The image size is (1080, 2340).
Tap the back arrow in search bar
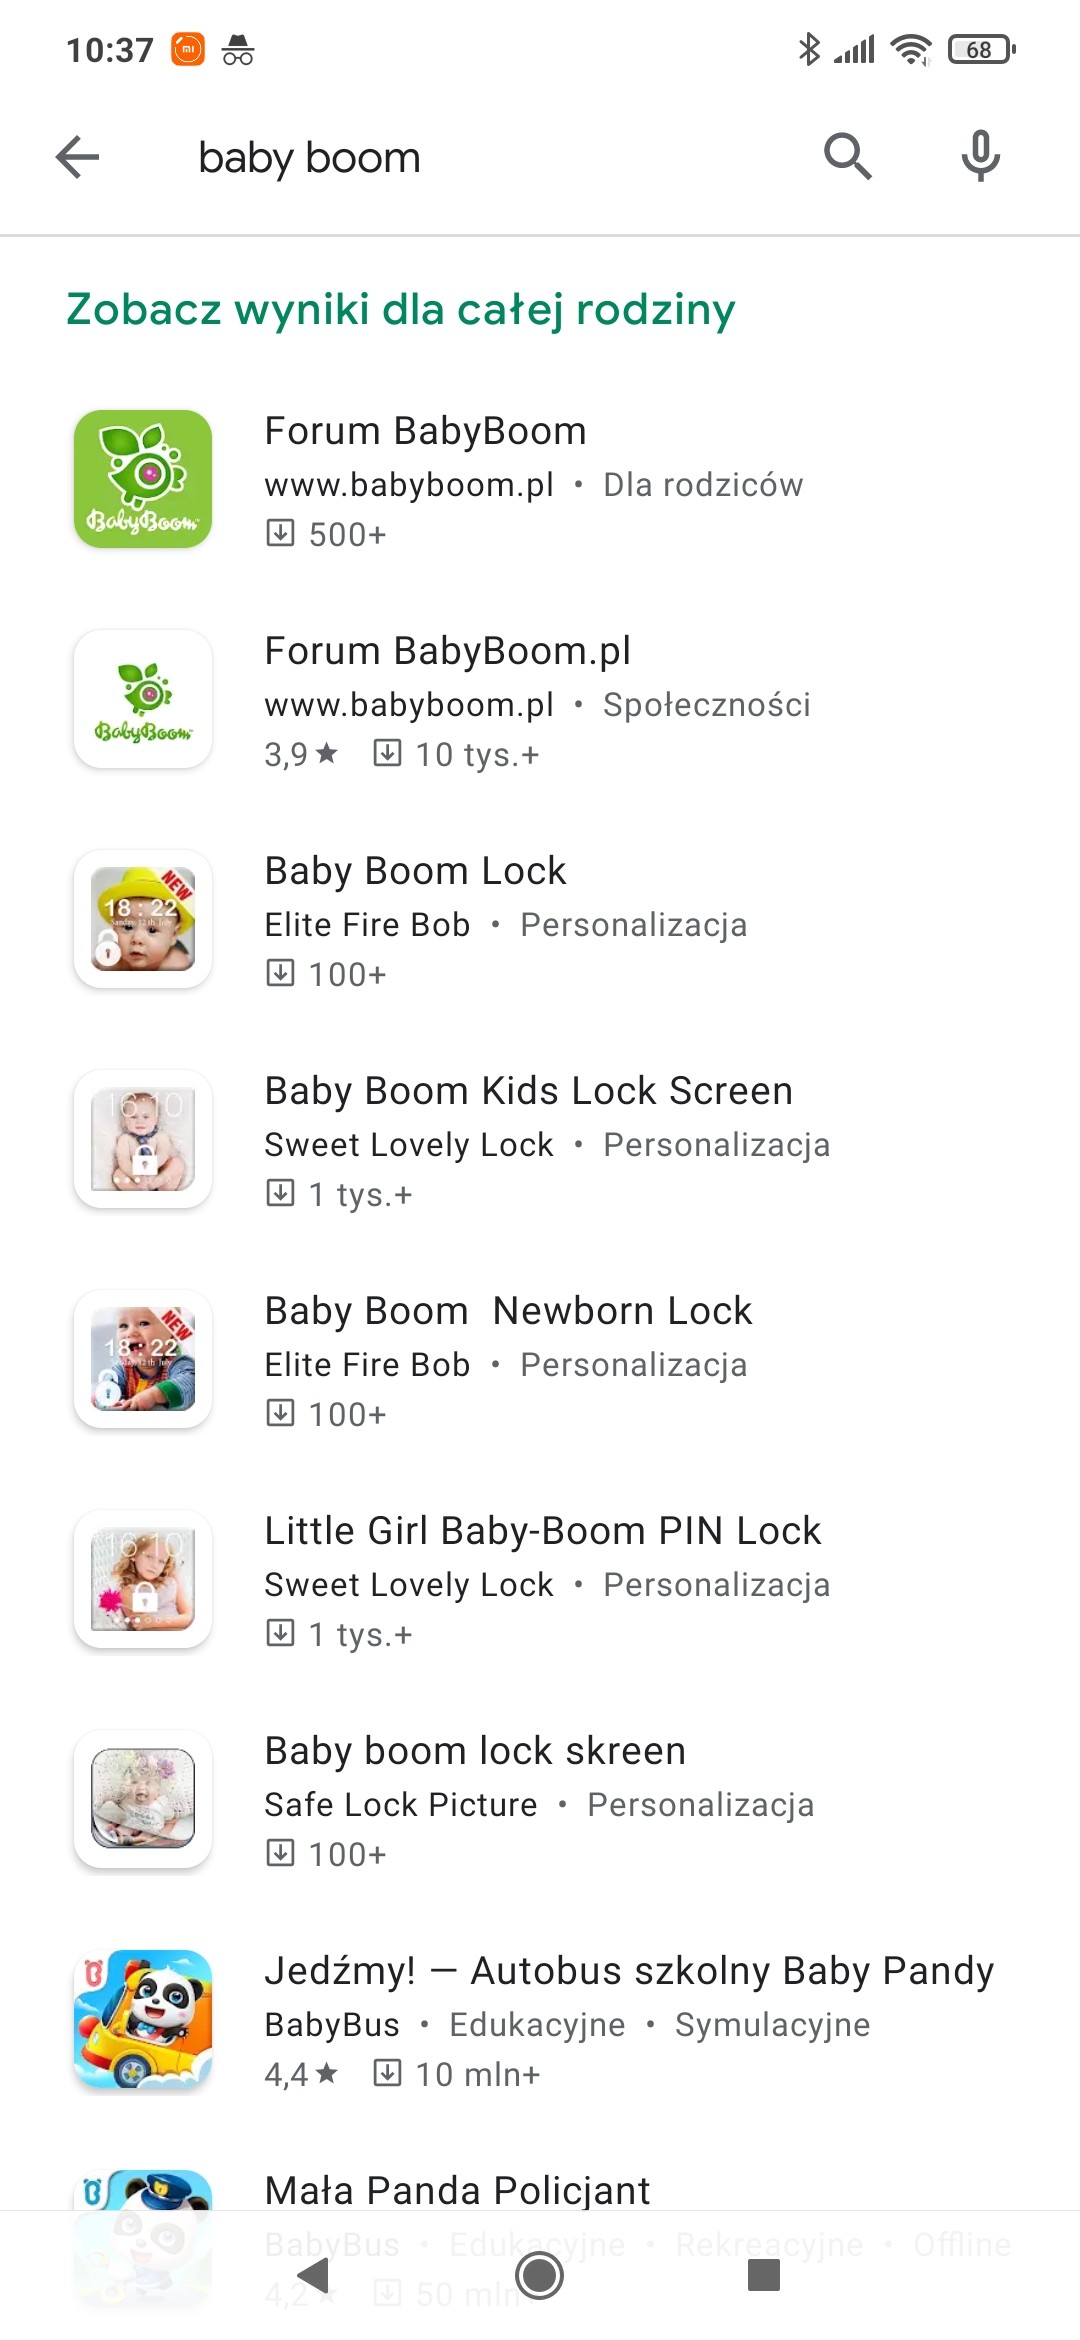coord(78,157)
